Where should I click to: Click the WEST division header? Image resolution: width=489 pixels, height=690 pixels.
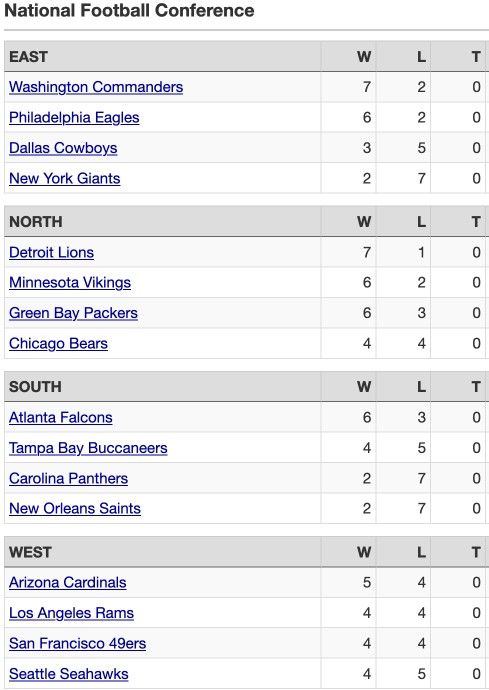[30, 552]
